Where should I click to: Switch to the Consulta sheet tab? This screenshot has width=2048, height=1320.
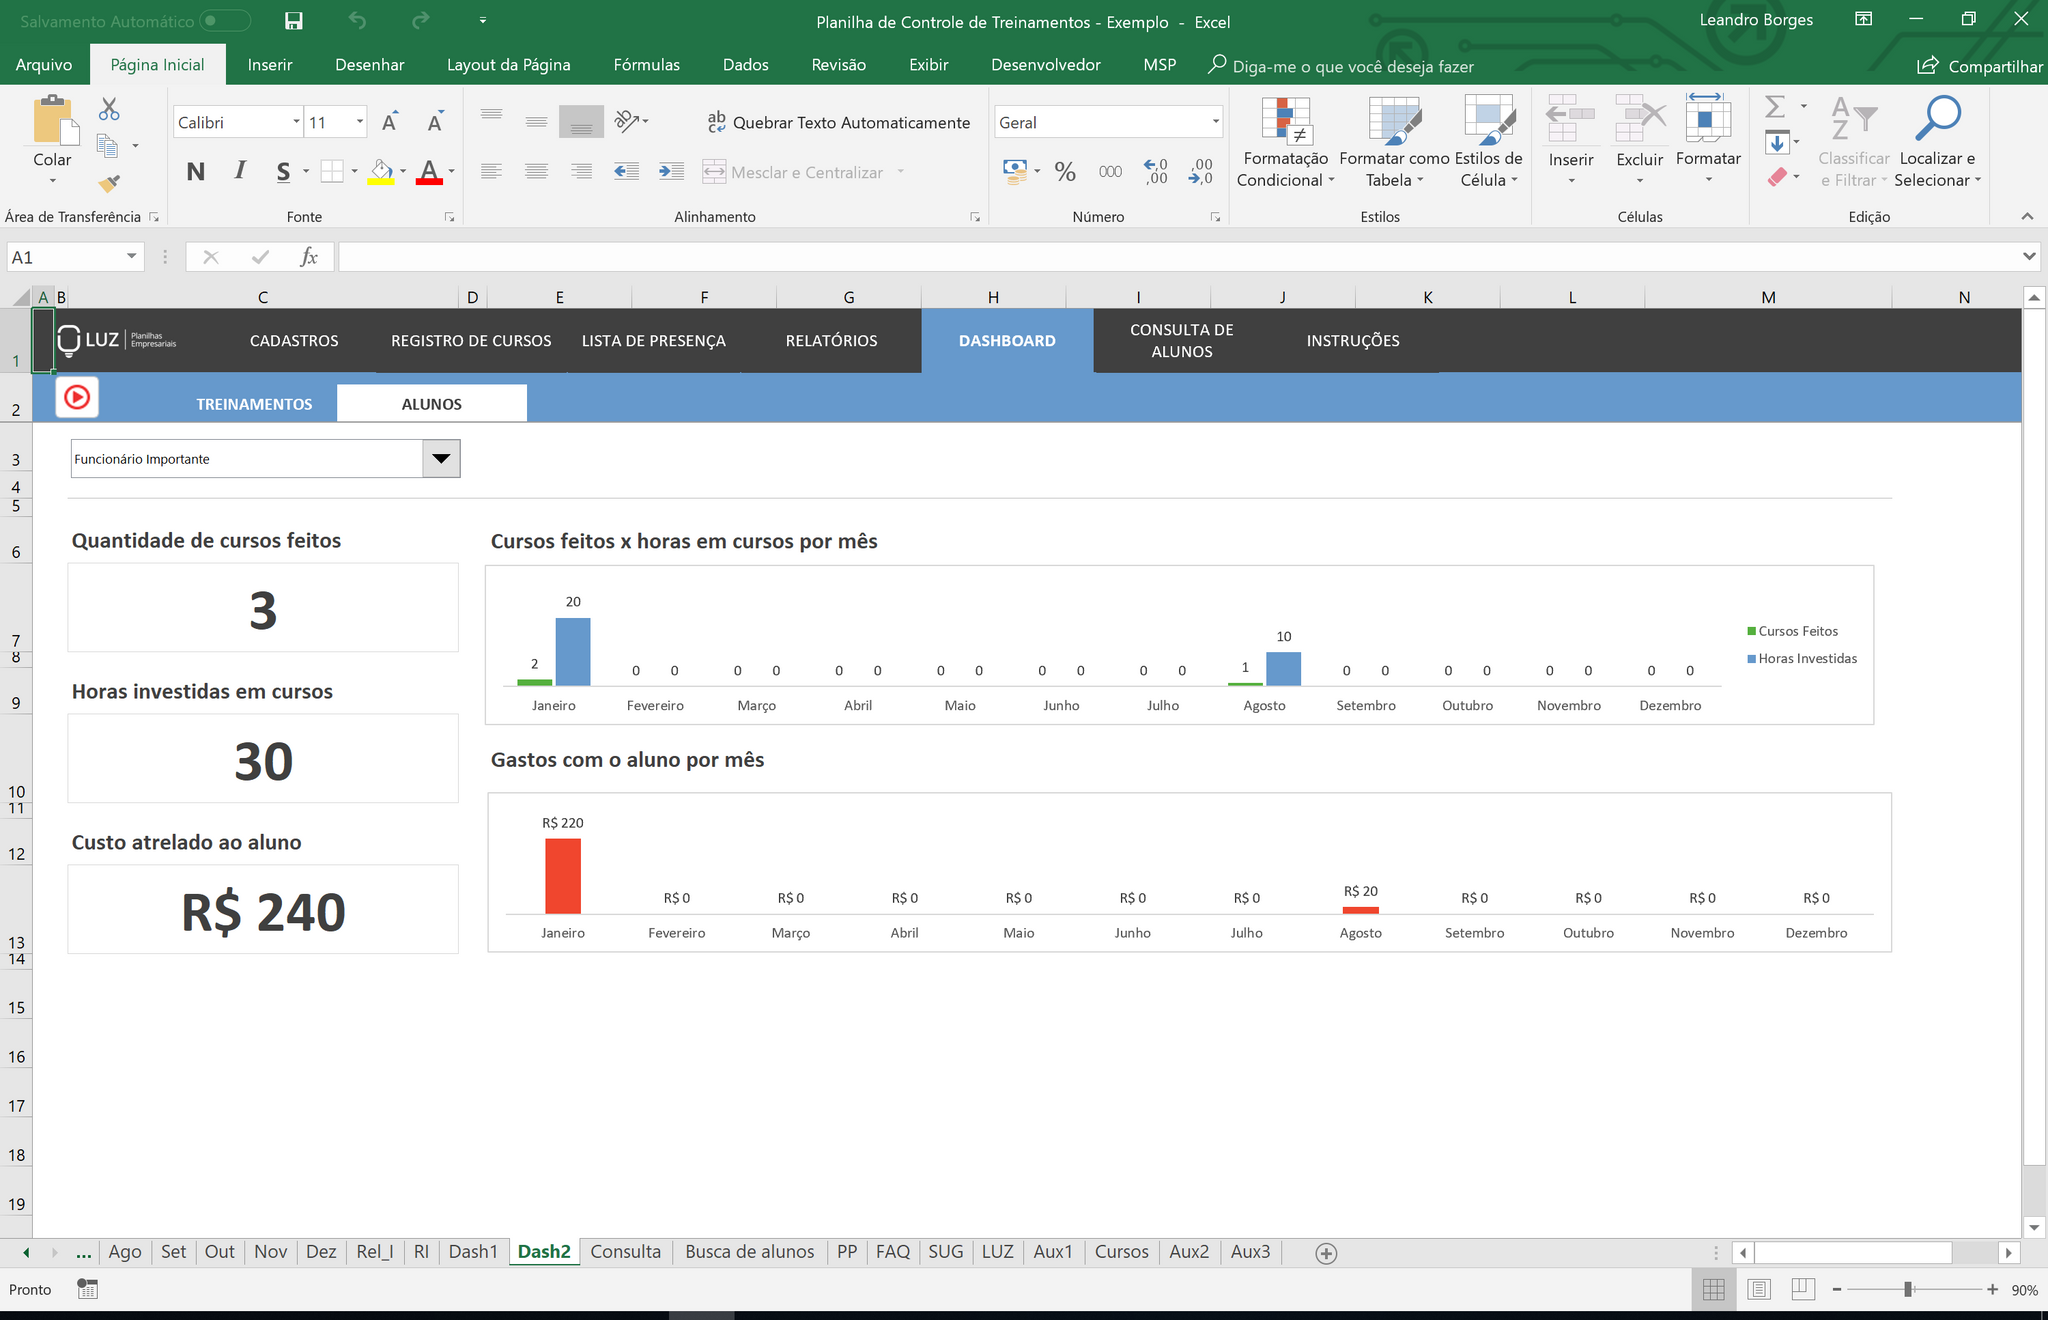625,1252
